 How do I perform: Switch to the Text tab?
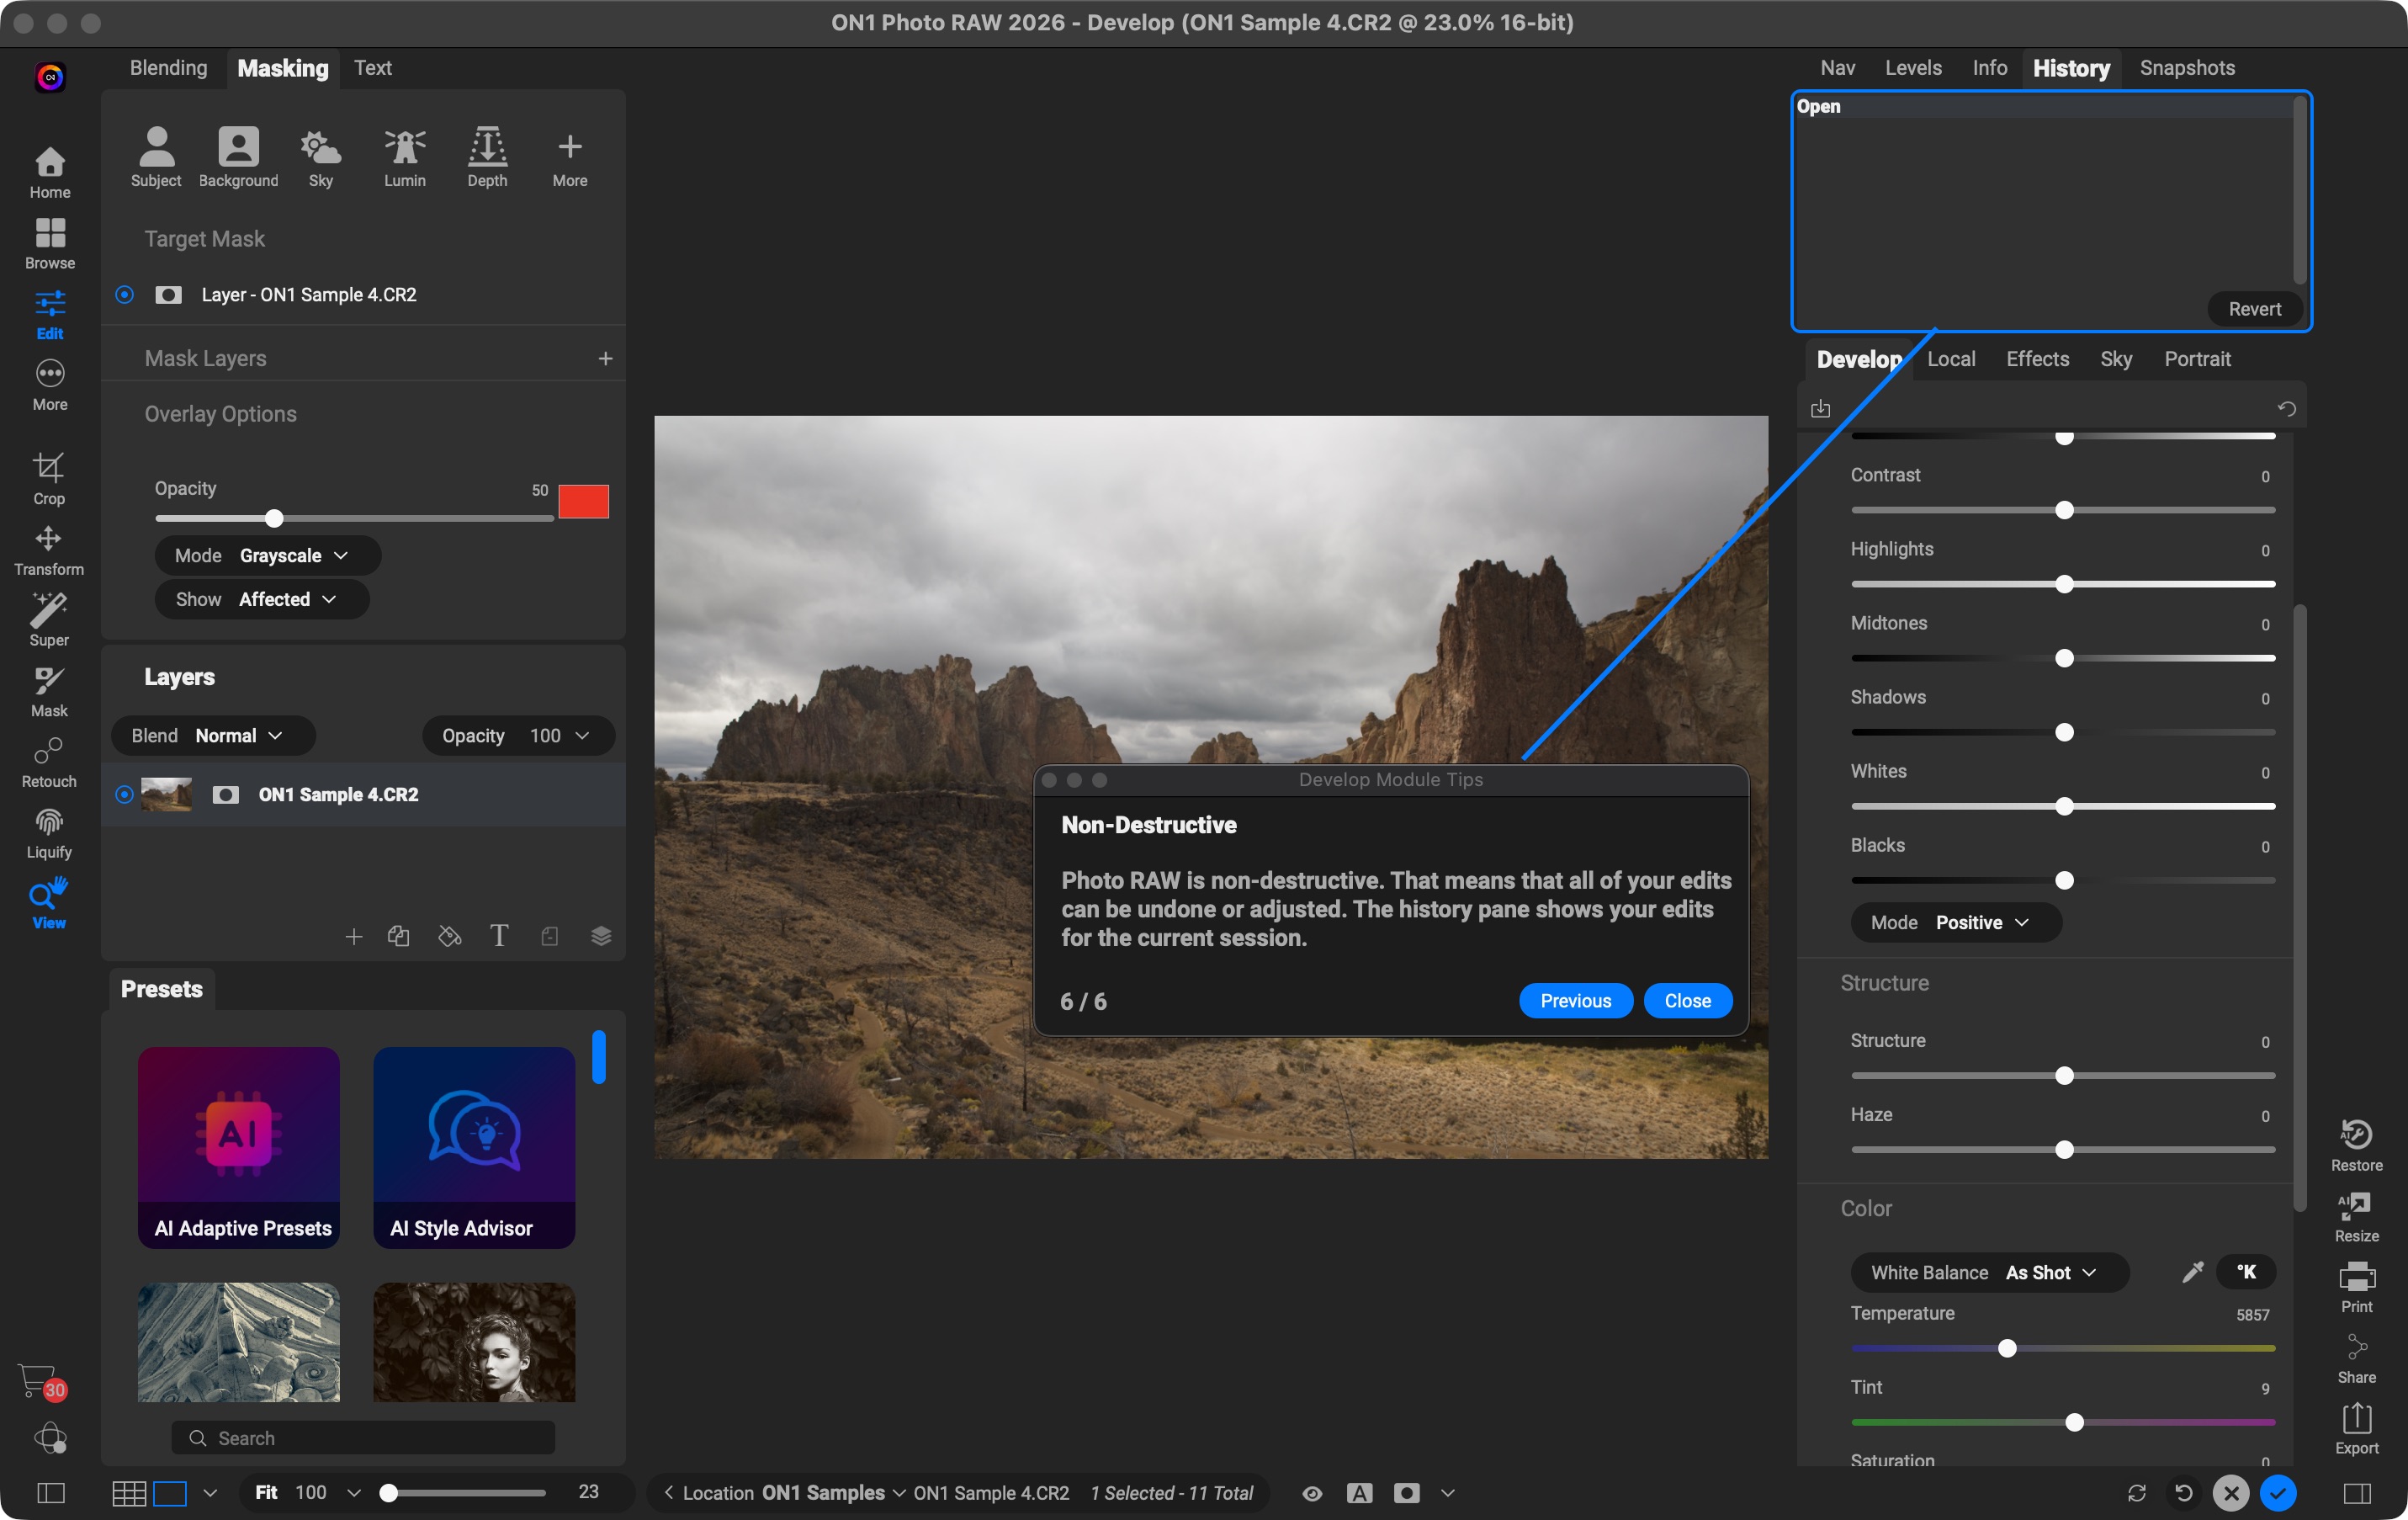[372, 67]
